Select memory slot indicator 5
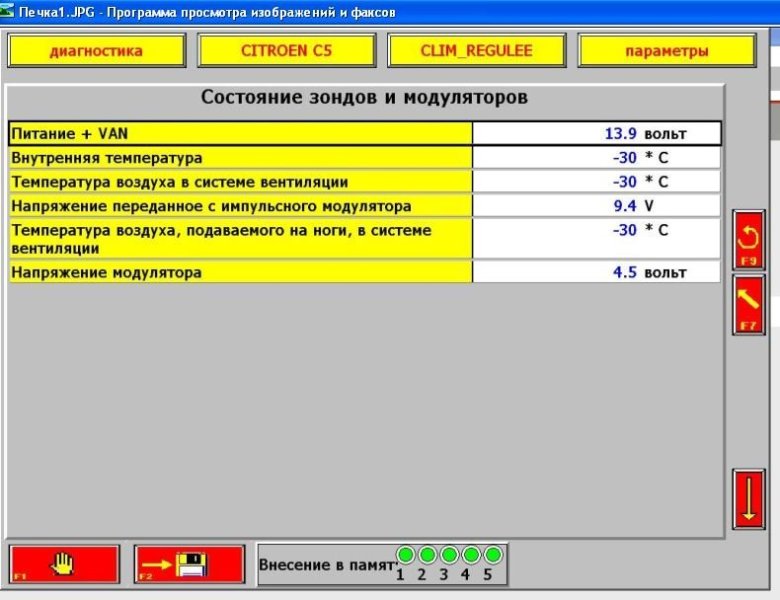The width and height of the screenshot is (780, 600). tap(492, 555)
